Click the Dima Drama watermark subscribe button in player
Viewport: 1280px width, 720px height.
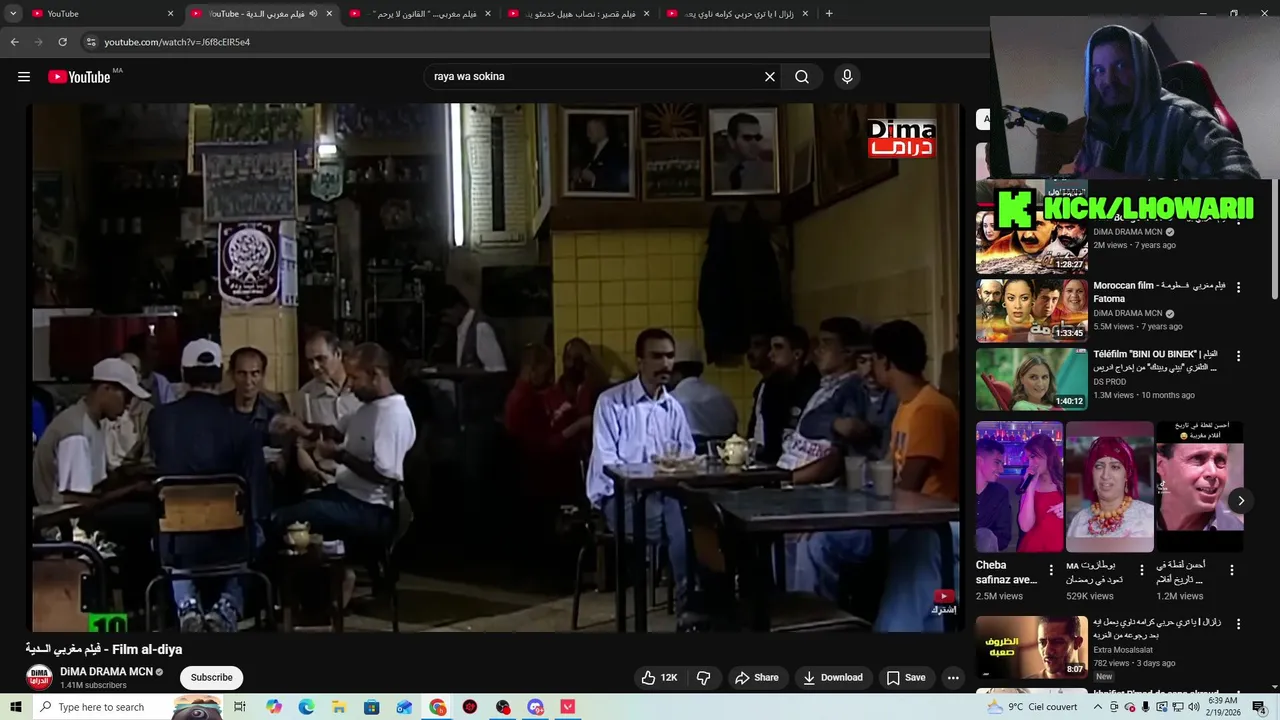tap(943, 602)
